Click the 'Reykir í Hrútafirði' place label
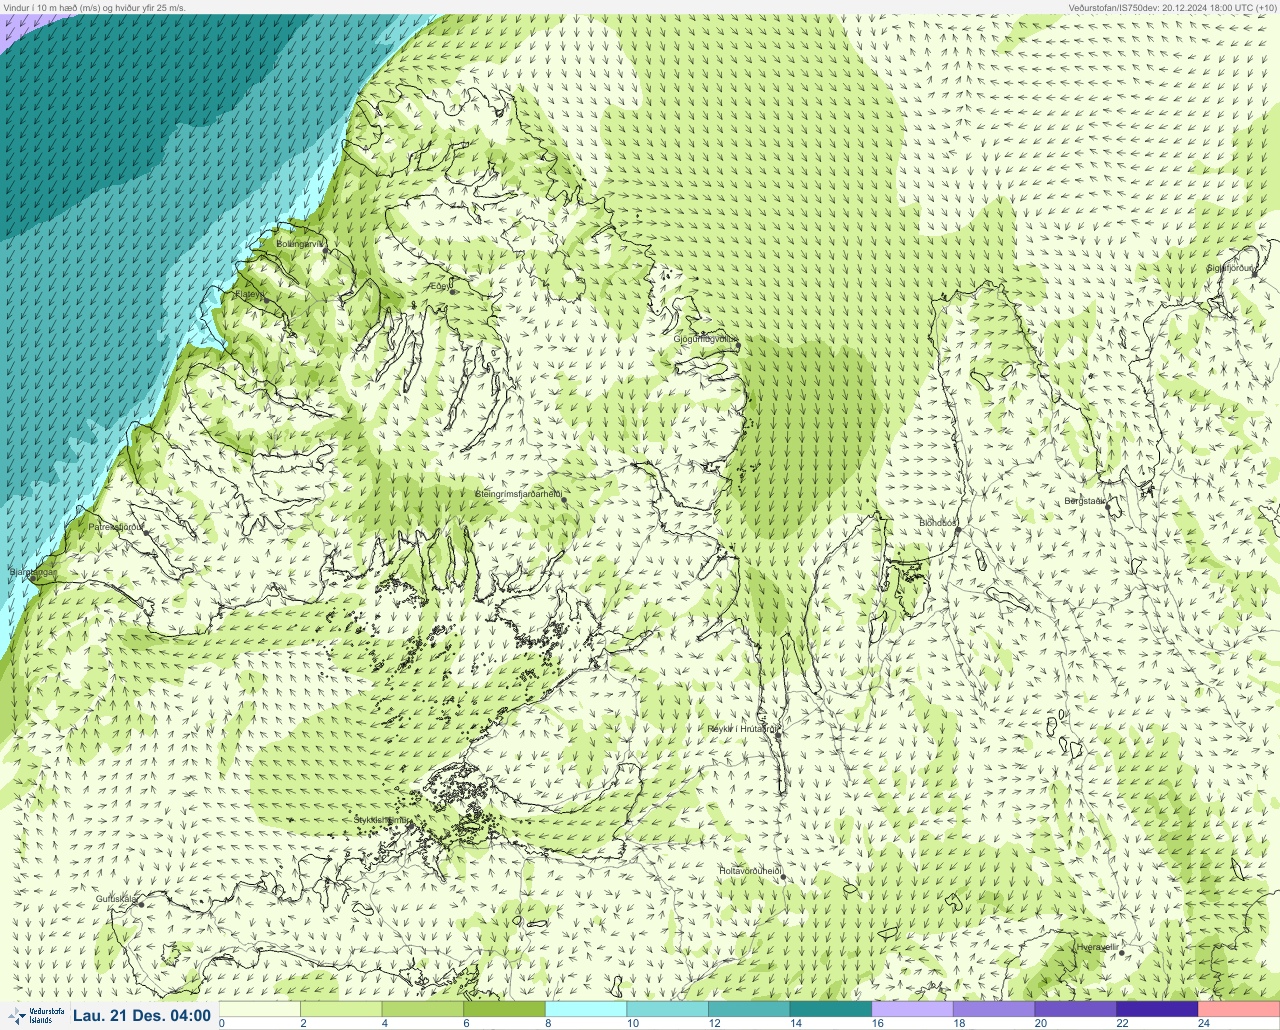This screenshot has width=1280, height=1030. pos(743,729)
